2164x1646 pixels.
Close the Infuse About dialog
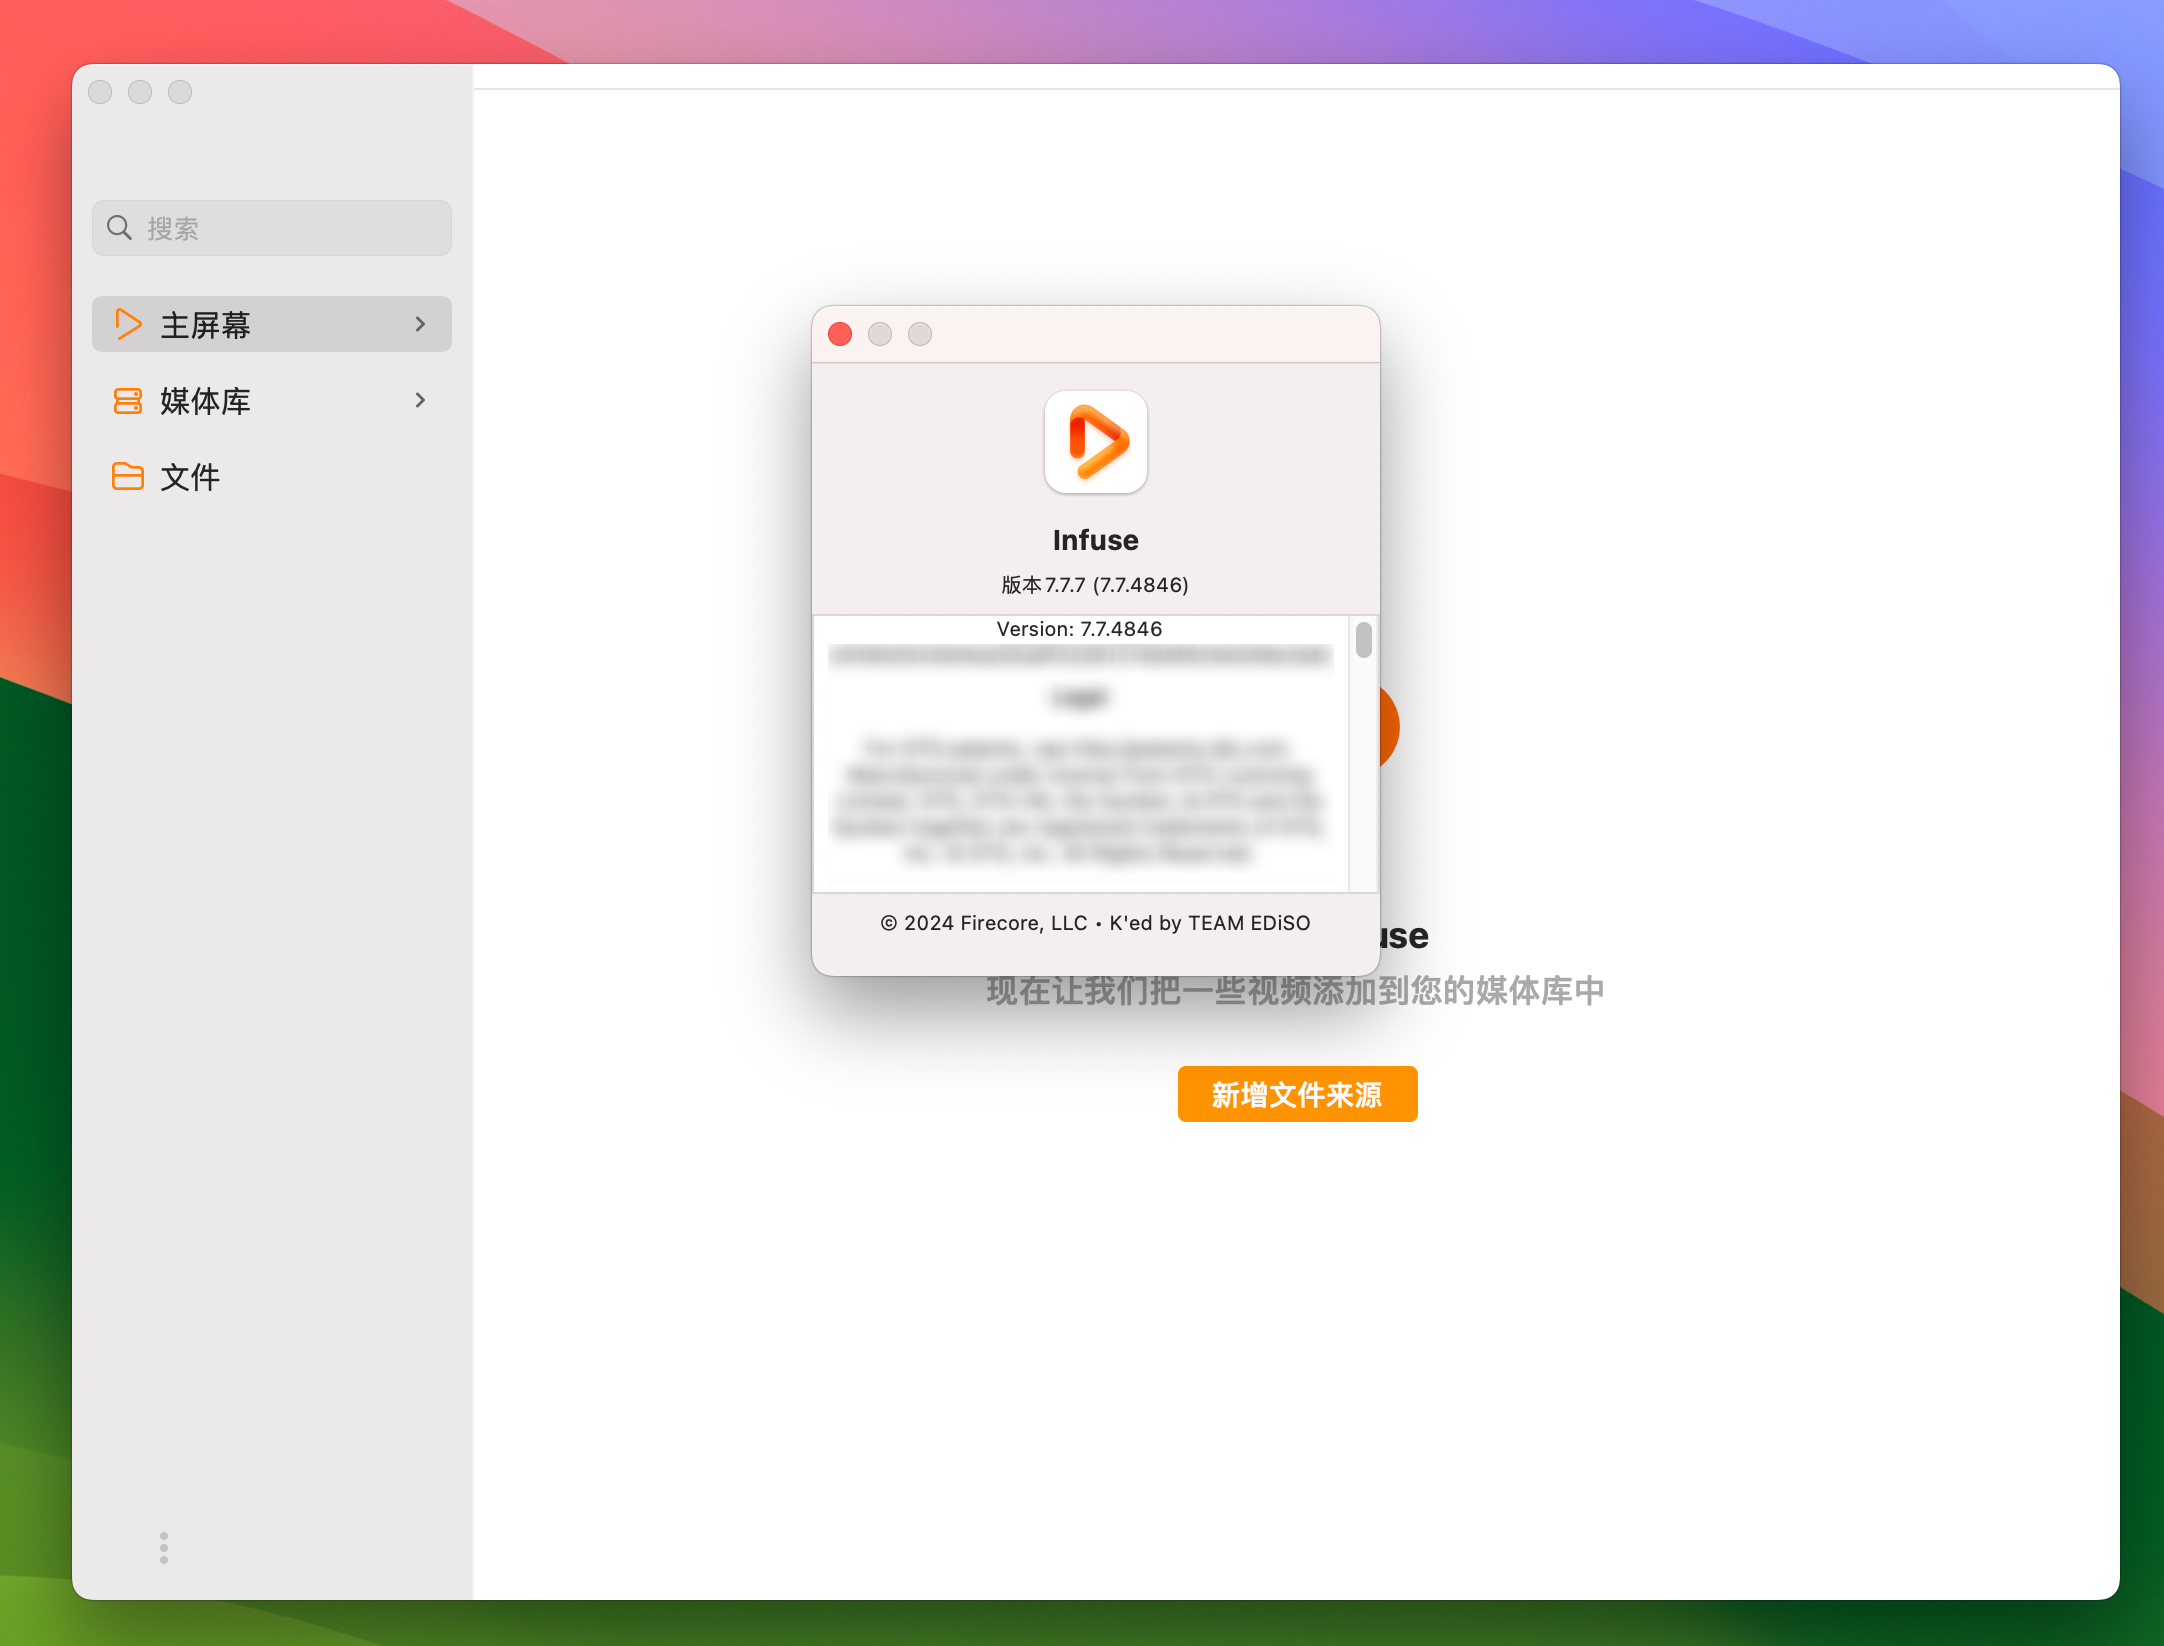pos(840,335)
